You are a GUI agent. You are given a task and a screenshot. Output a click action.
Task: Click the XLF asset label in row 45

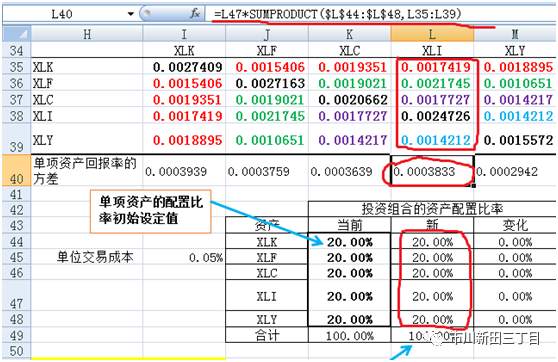(267, 257)
